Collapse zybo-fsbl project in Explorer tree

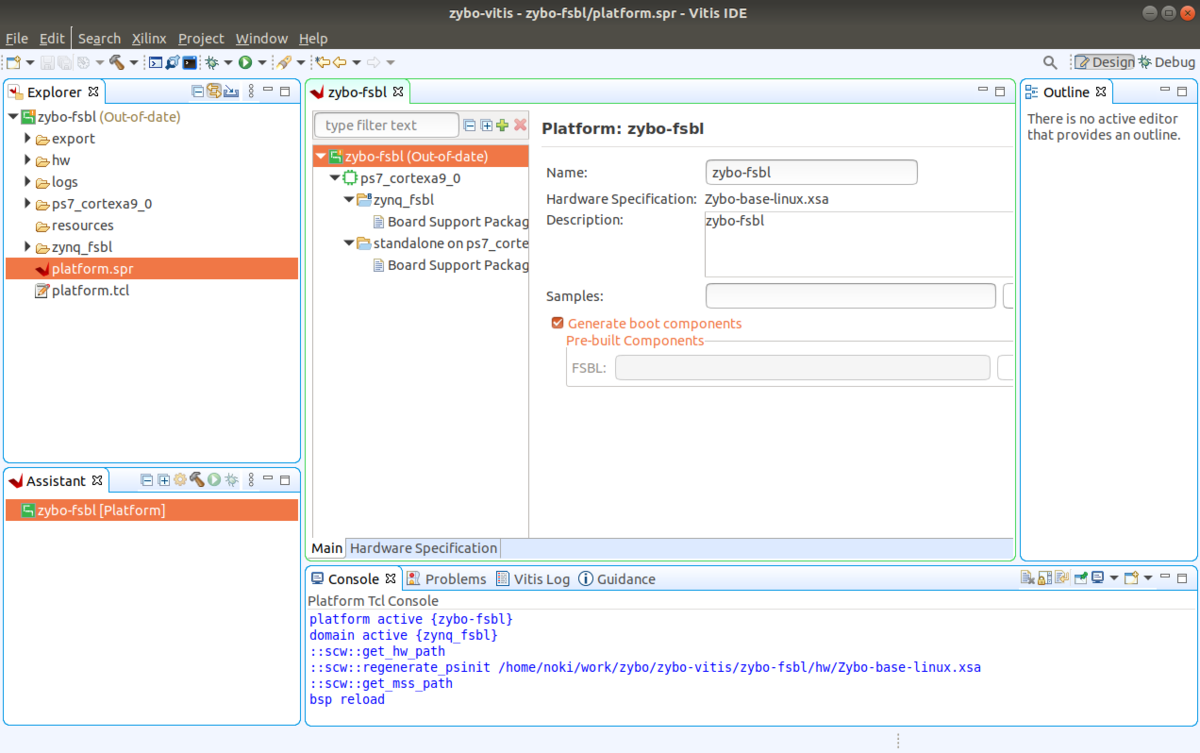click(x=13, y=116)
